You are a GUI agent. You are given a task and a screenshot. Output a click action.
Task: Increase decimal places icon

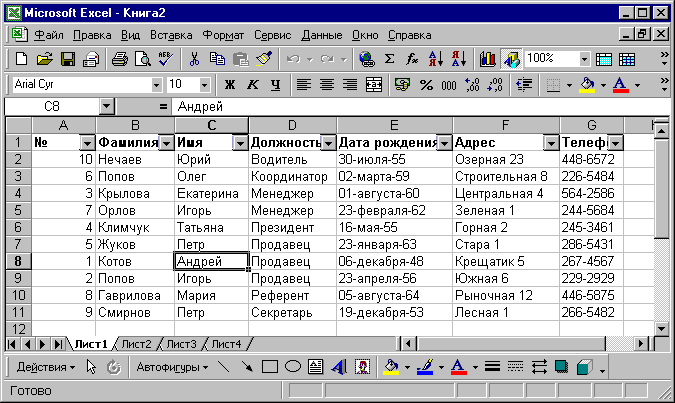click(x=472, y=84)
